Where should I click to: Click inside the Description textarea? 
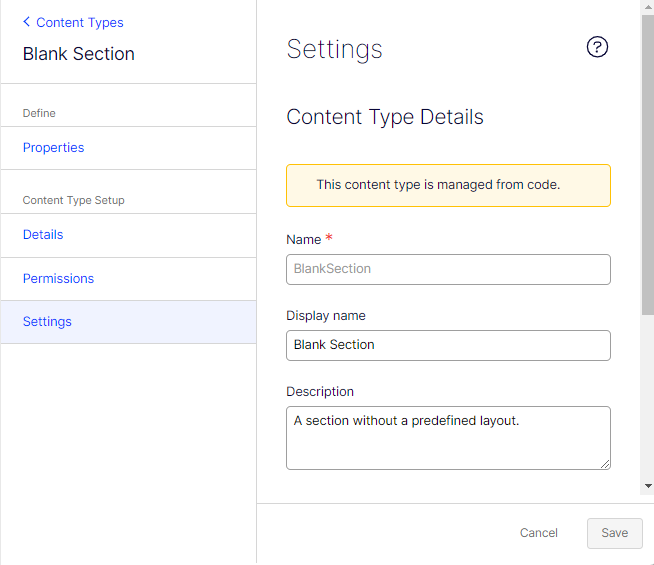pyautogui.click(x=448, y=438)
